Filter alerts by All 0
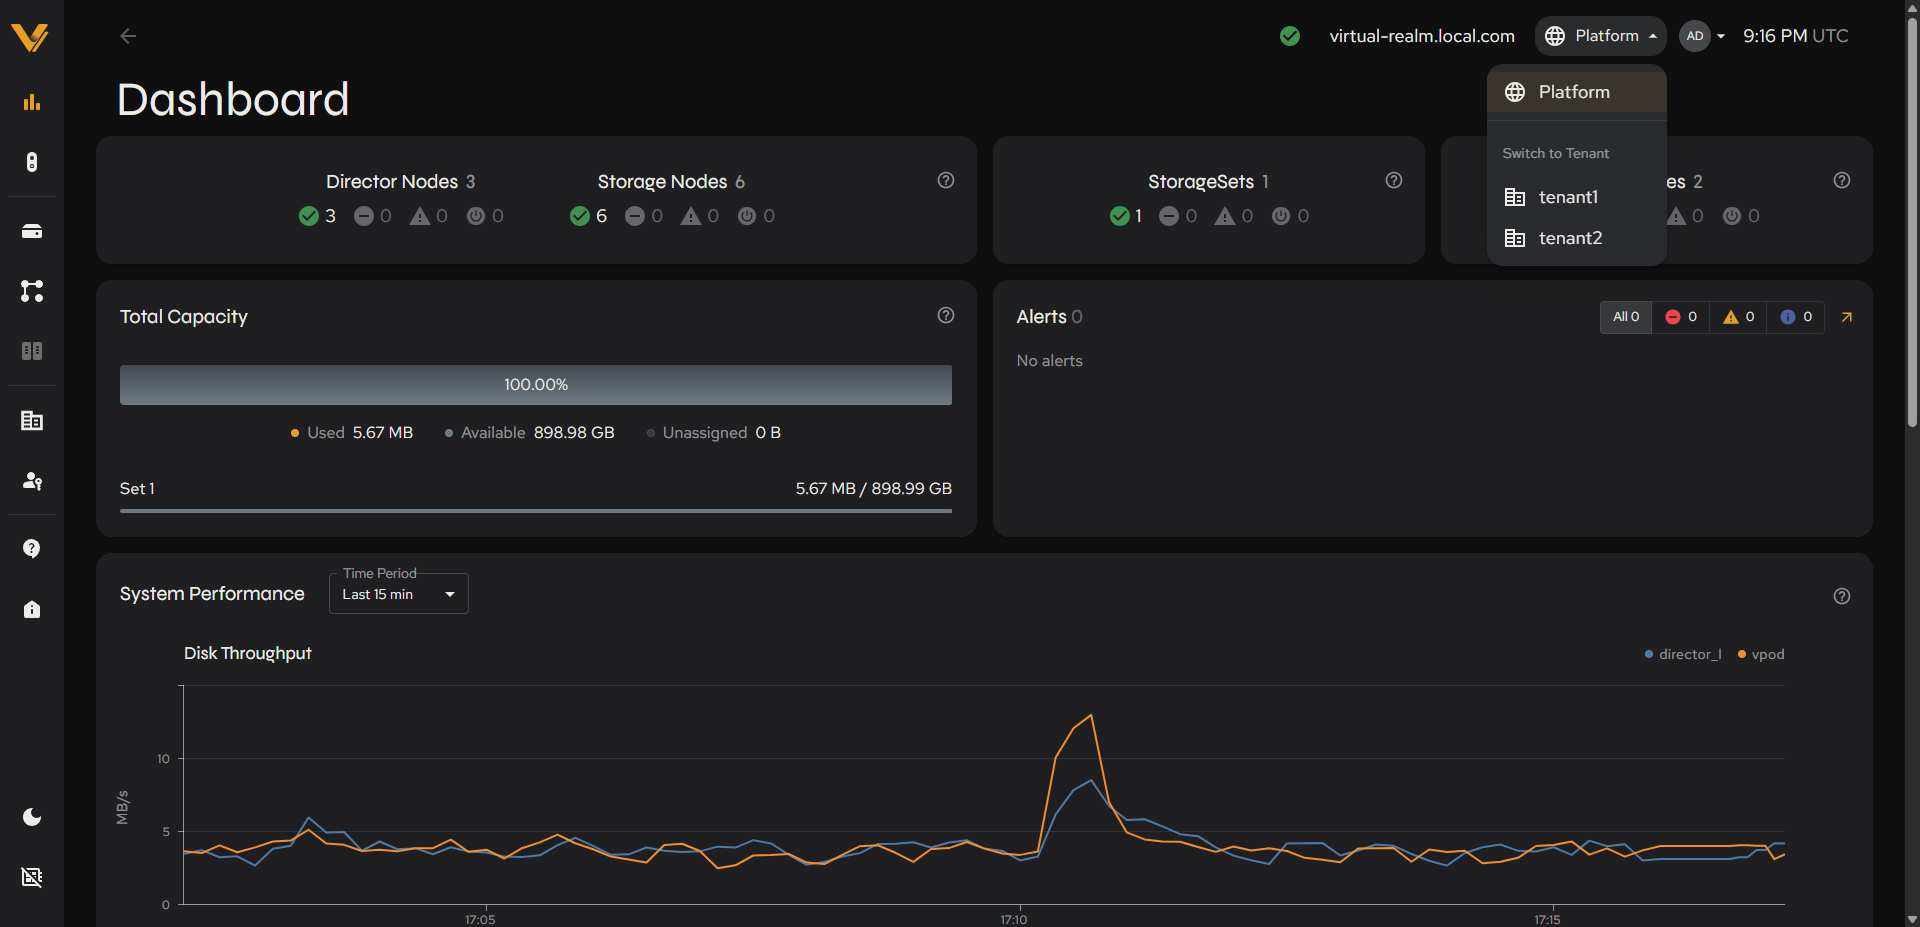Image resolution: width=1920 pixels, height=927 pixels. [x=1626, y=317]
